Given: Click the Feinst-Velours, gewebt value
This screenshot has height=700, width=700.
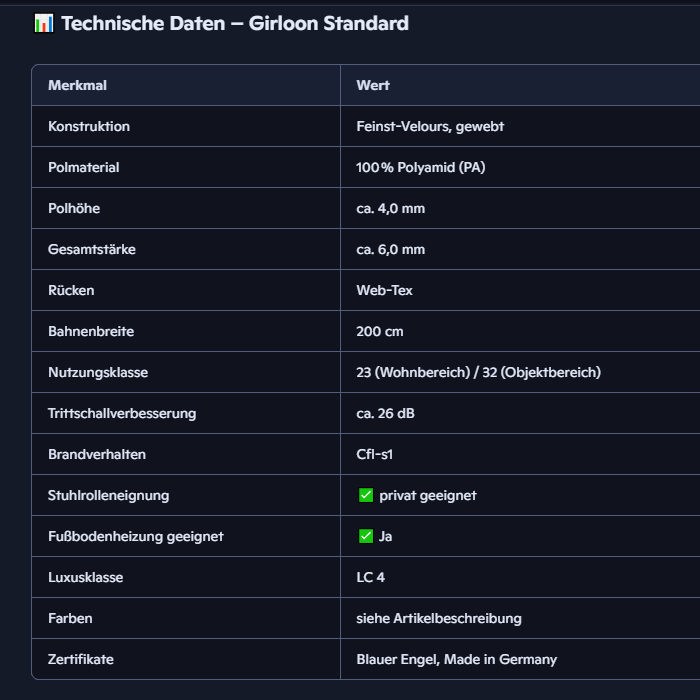Looking at the screenshot, I should coord(430,126).
